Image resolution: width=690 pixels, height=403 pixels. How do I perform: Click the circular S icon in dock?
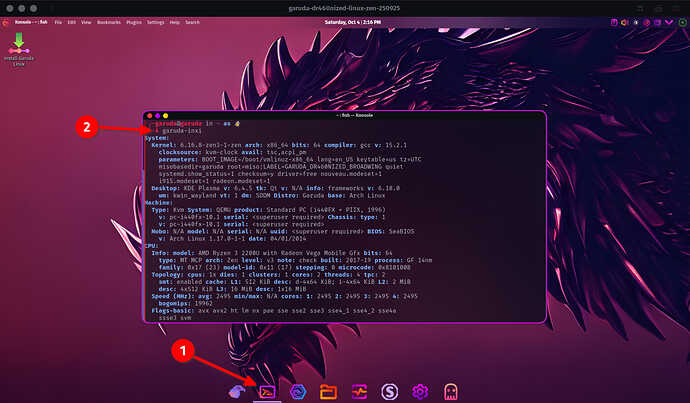(x=391, y=391)
